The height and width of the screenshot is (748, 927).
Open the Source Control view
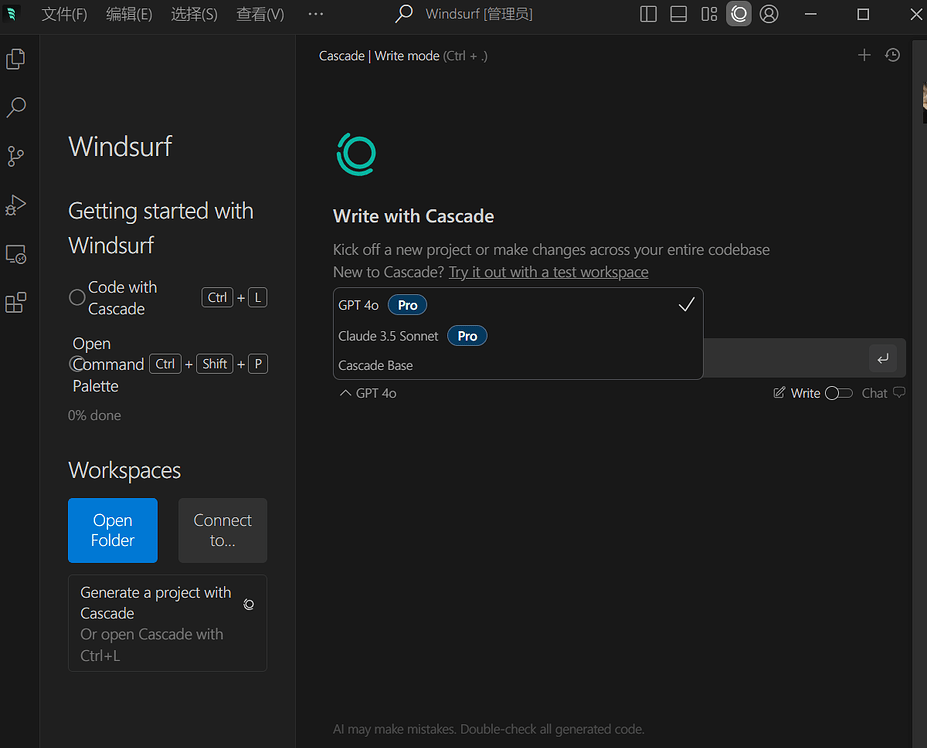[16, 156]
